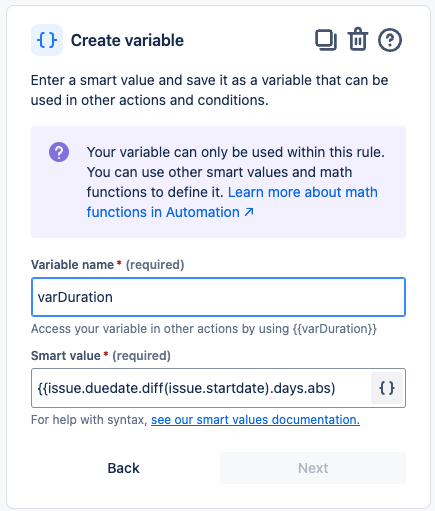The height and width of the screenshot is (511, 435).
Task: Delete the action with the trash icon
Action: click(x=358, y=39)
